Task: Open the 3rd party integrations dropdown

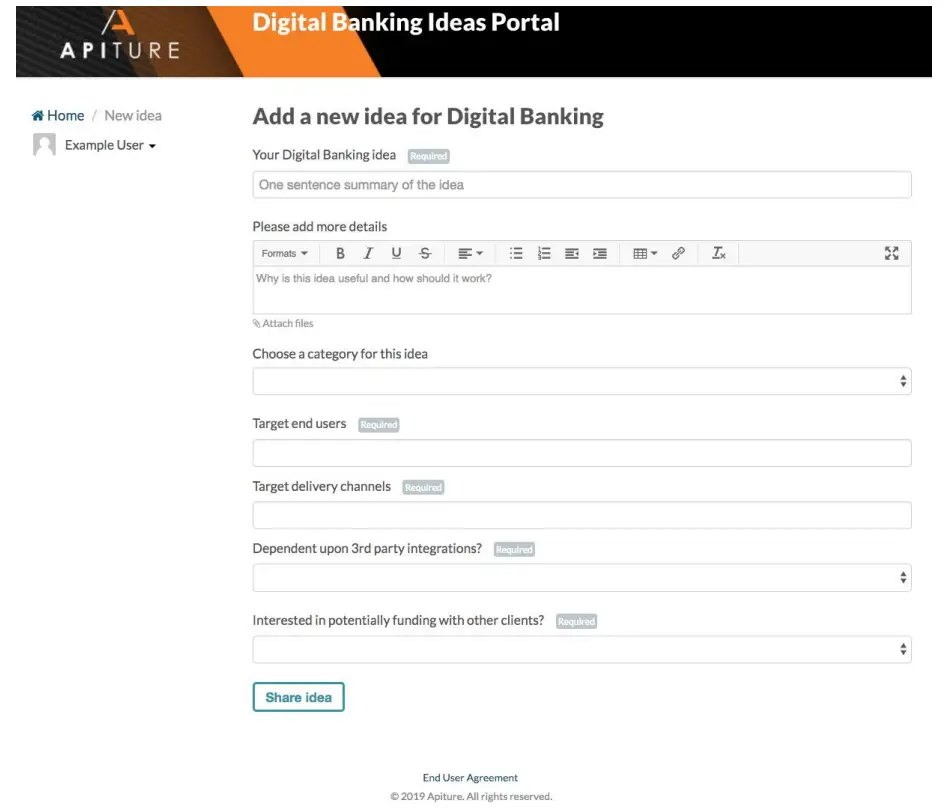Action: 582,577
